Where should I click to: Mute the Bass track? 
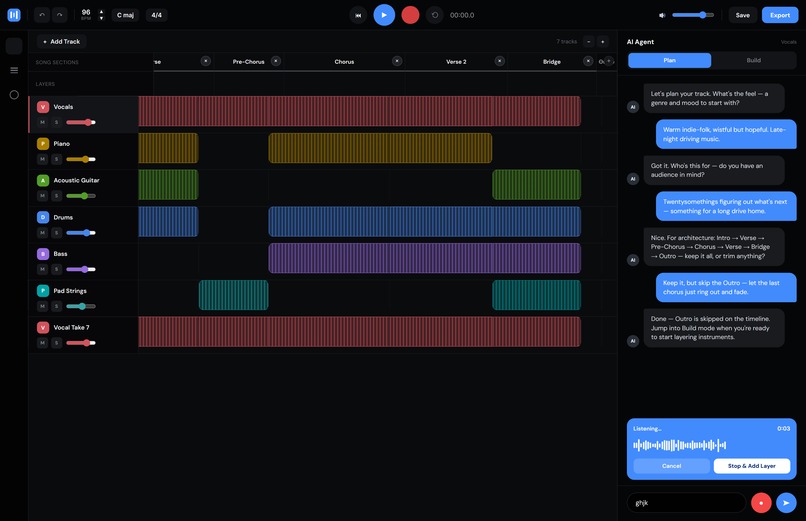pyautogui.click(x=43, y=269)
